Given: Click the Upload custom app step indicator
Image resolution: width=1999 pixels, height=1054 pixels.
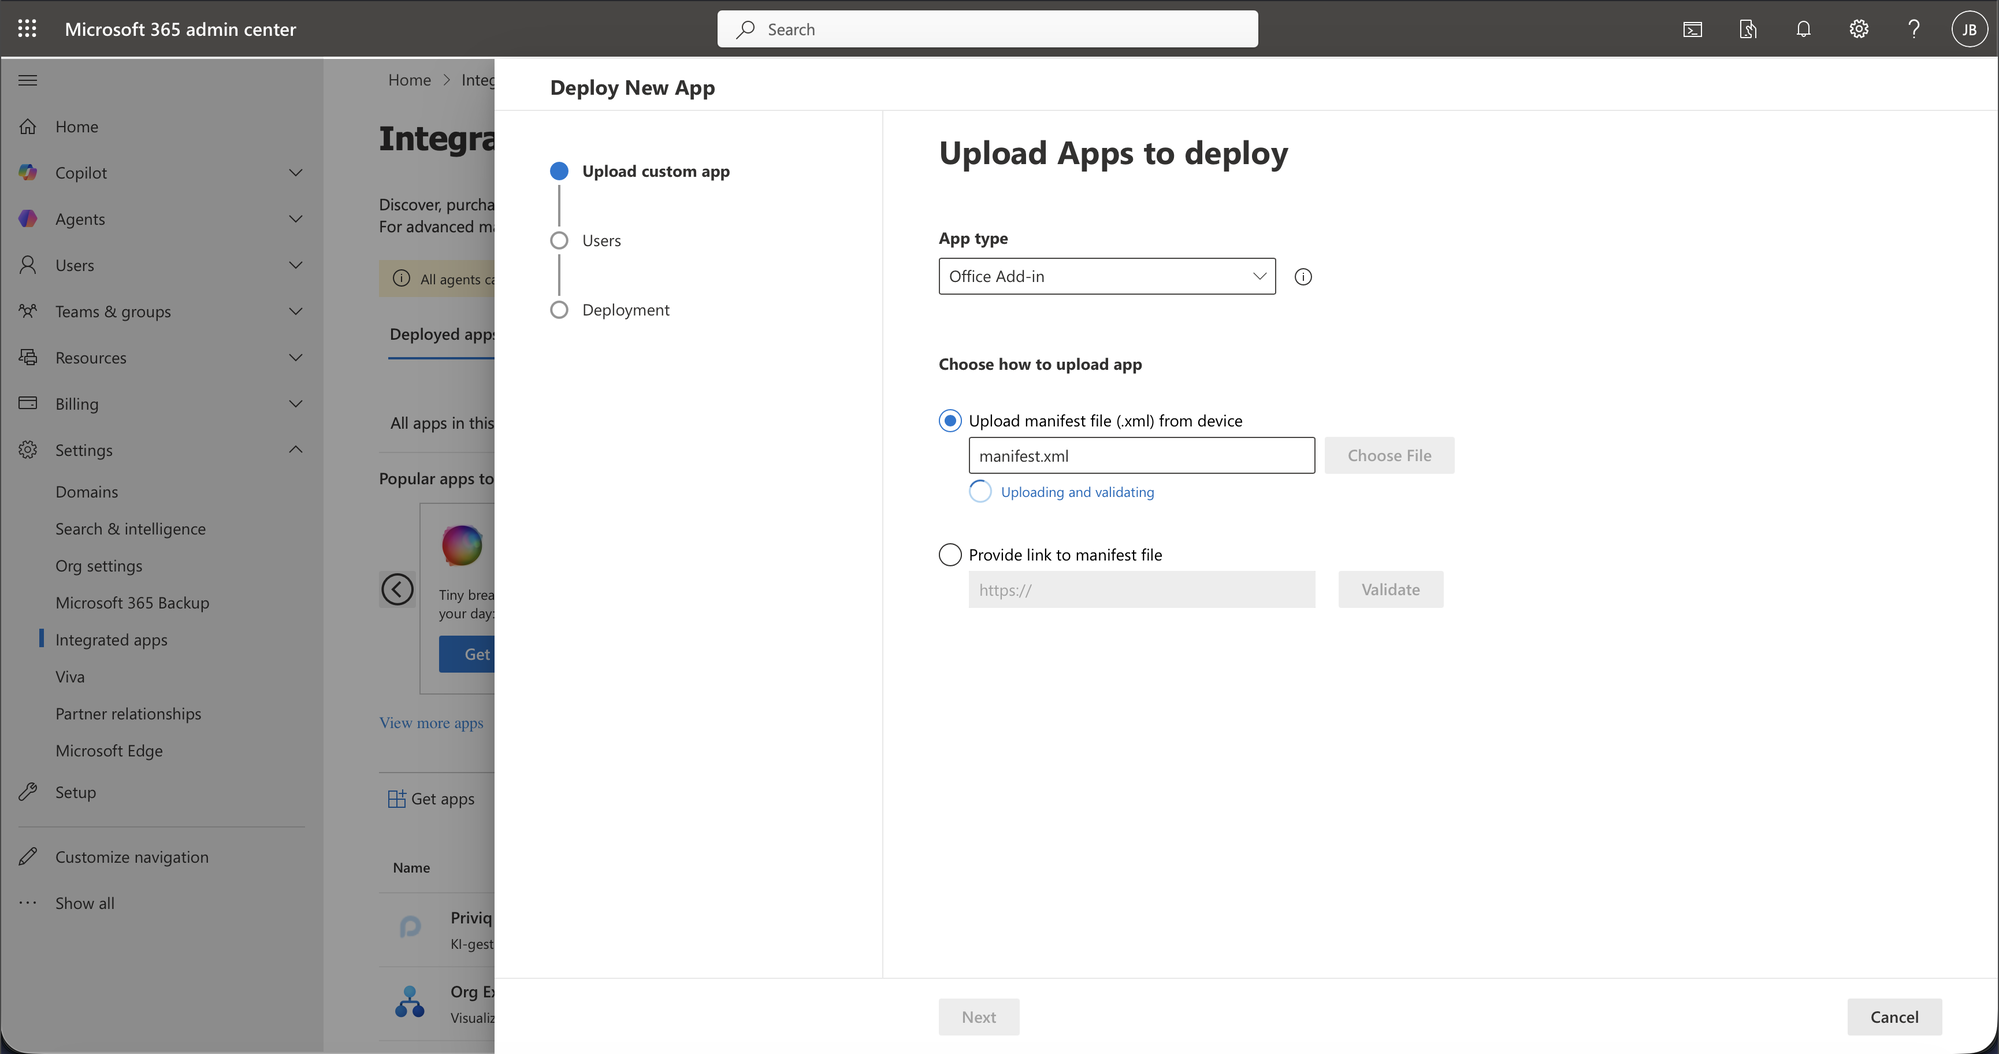Looking at the screenshot, I should (558, 171).
